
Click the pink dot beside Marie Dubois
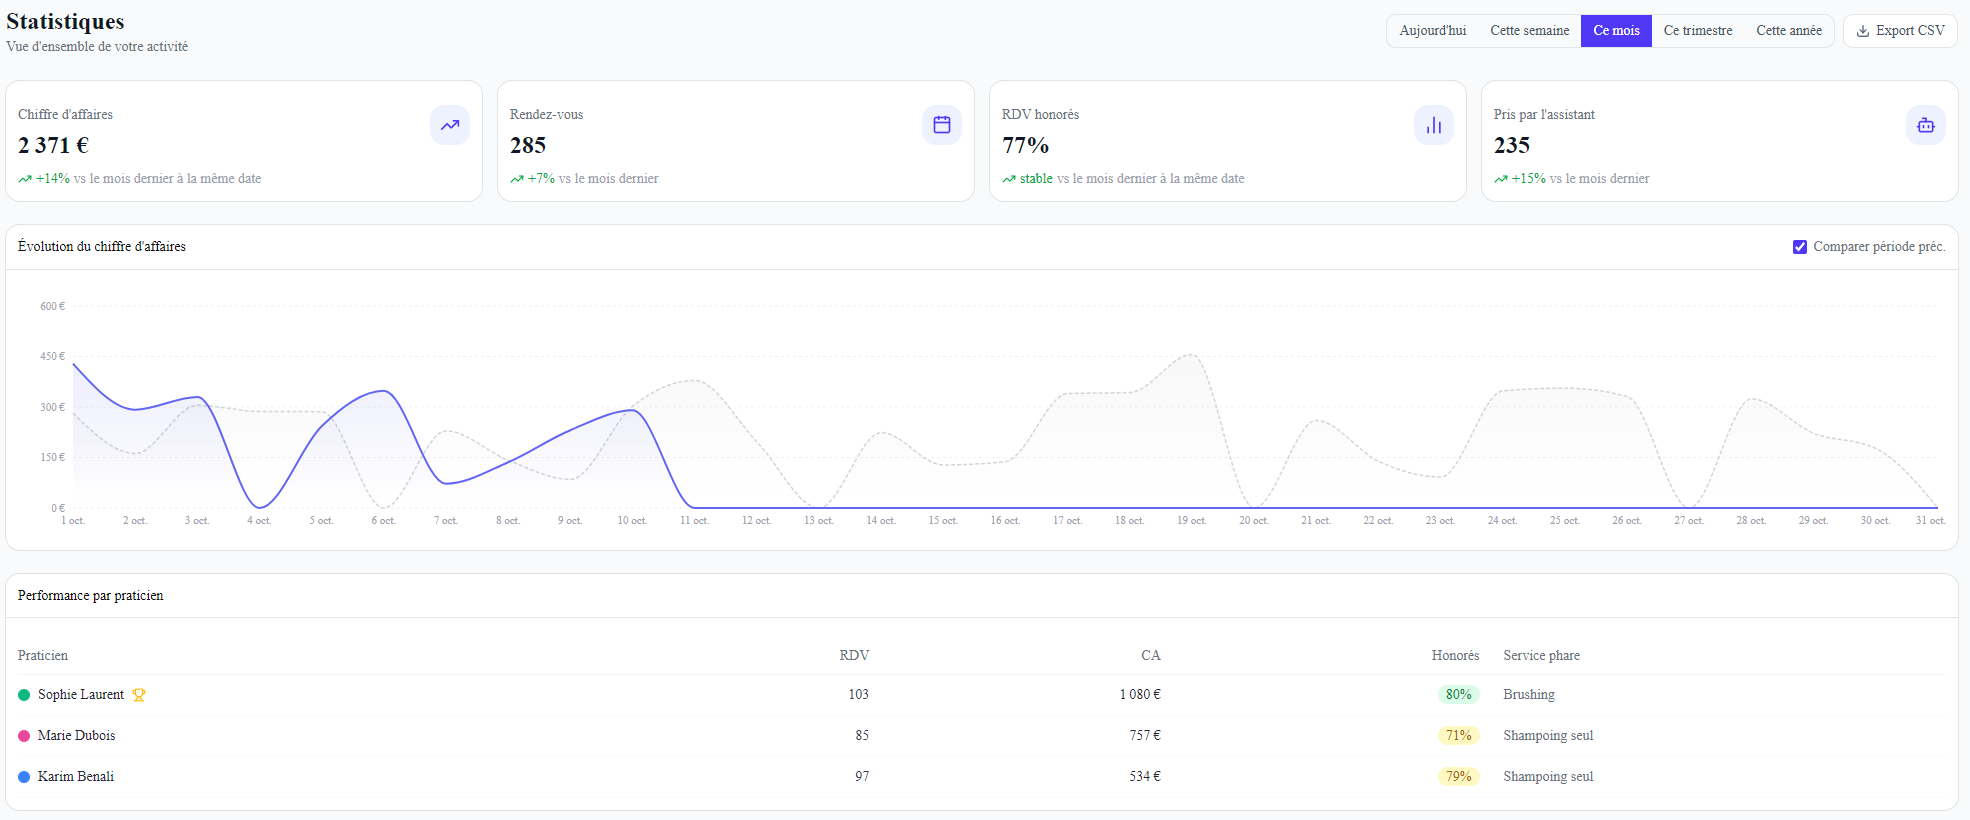click(24, 736)
